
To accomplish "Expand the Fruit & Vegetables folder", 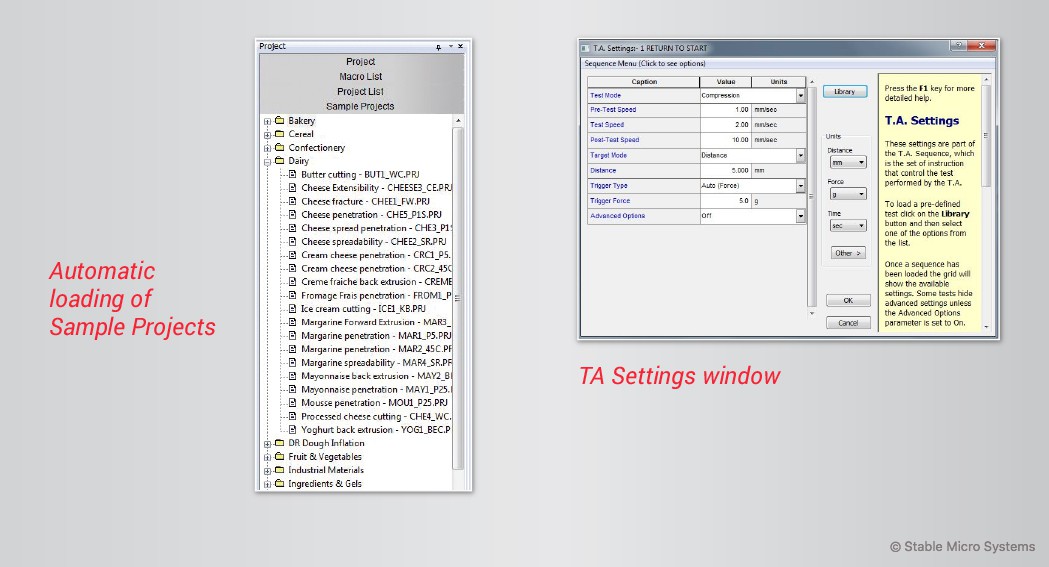I will [268, 457].
